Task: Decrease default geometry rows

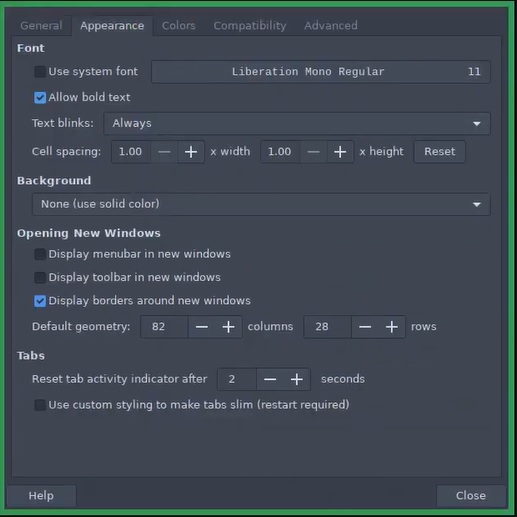Action: (x=365, y=327)
